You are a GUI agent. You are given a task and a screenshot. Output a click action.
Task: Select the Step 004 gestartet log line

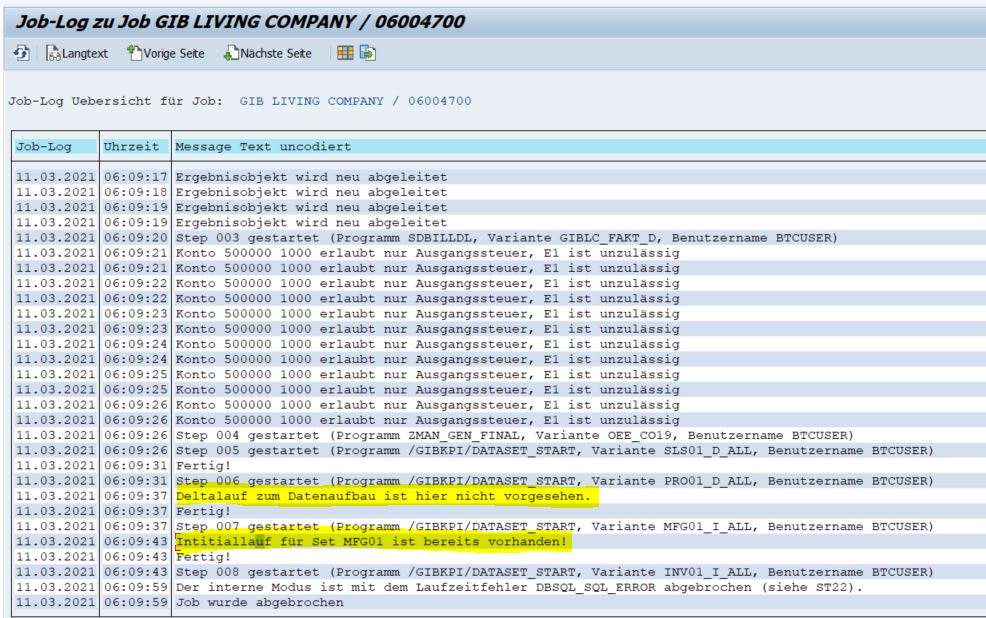512,436
